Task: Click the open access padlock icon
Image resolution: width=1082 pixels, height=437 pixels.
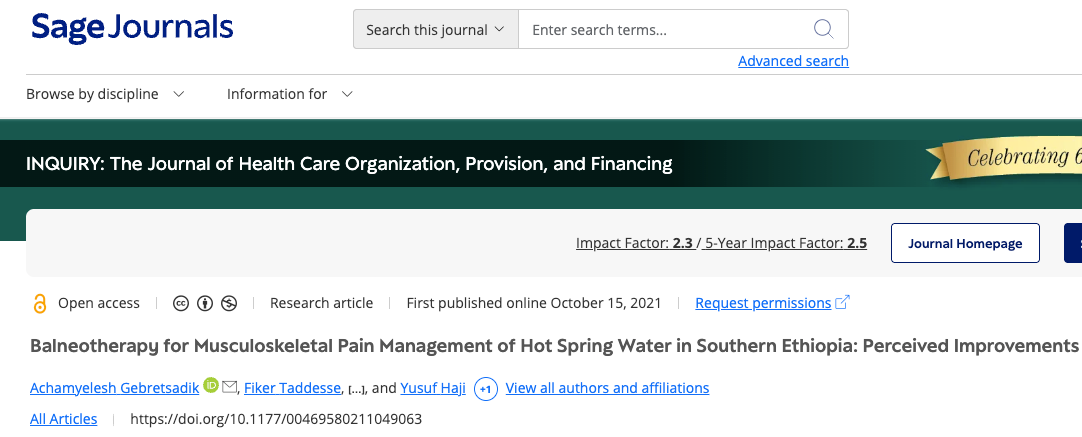Action: (40, 303)
